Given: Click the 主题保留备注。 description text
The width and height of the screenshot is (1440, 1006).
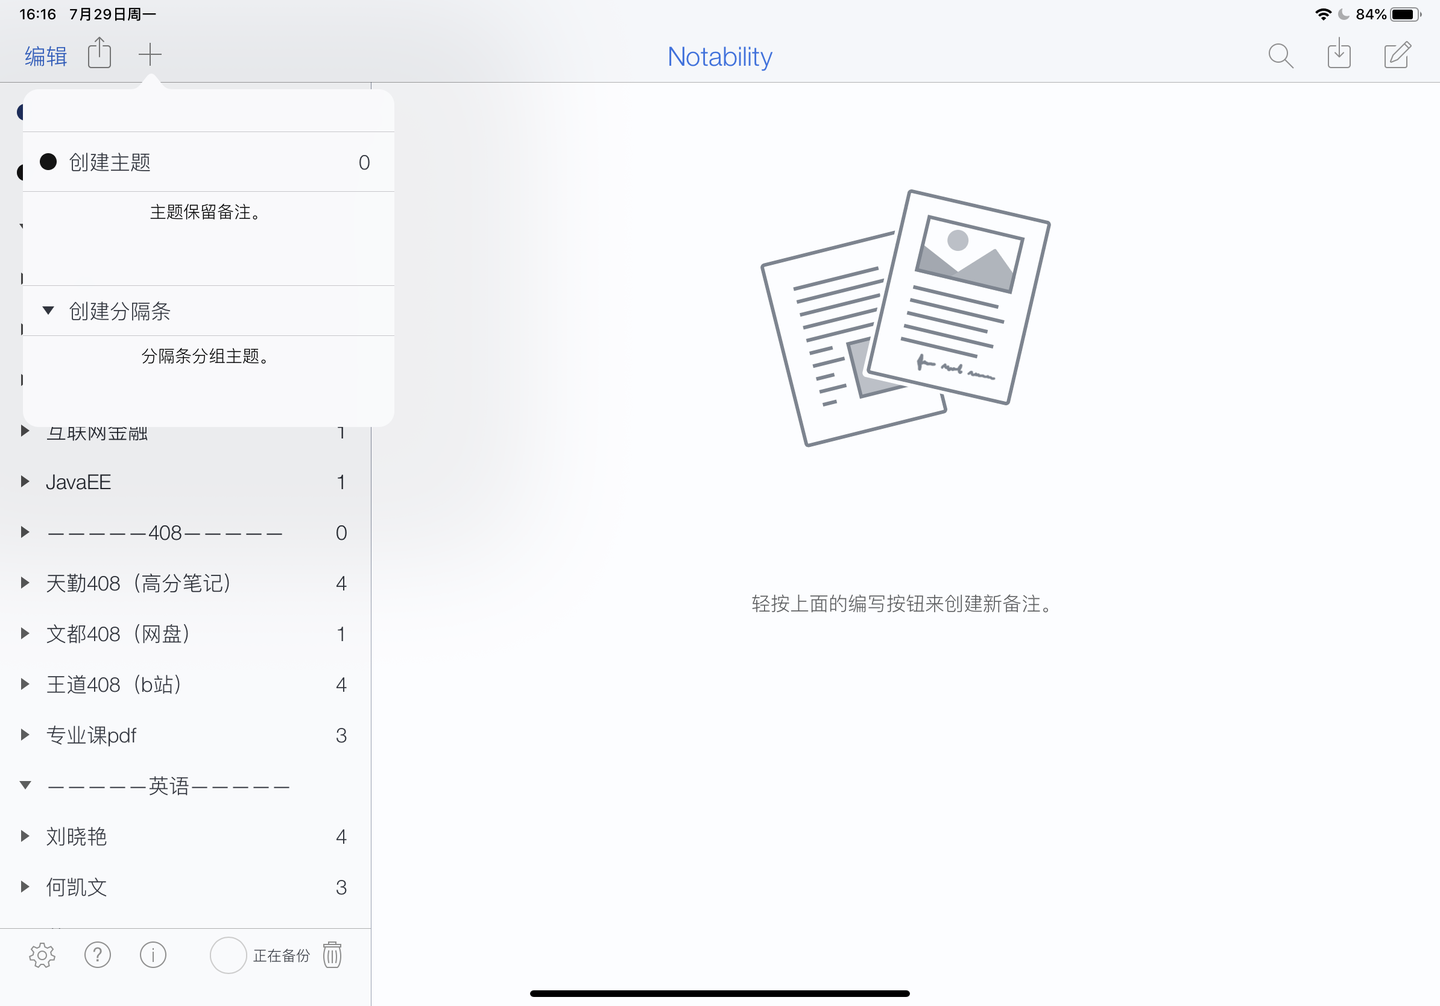Looking at the screenshot, I should [207, 212].
